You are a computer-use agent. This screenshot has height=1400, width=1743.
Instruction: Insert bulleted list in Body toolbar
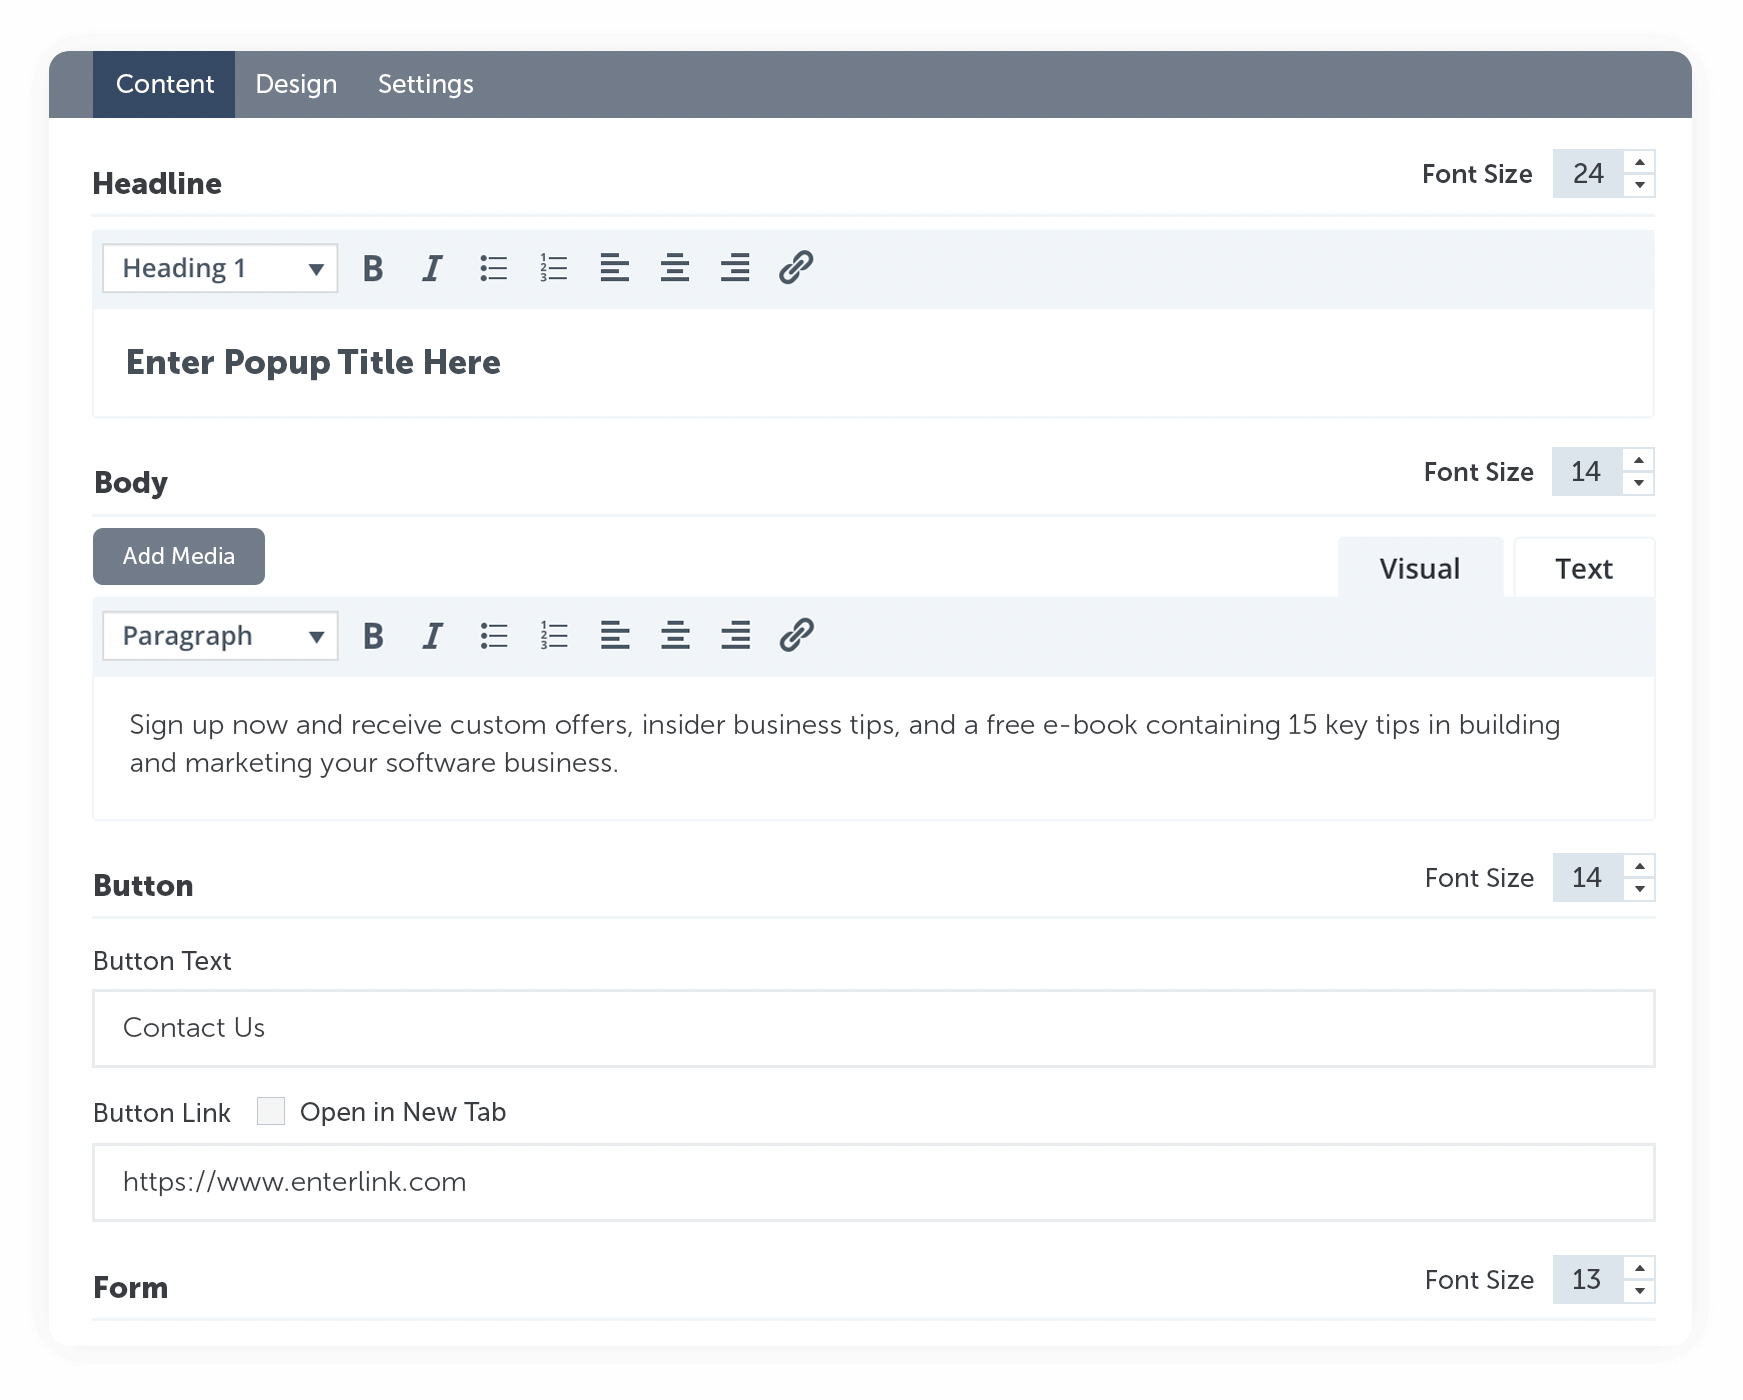coord(494,636)
